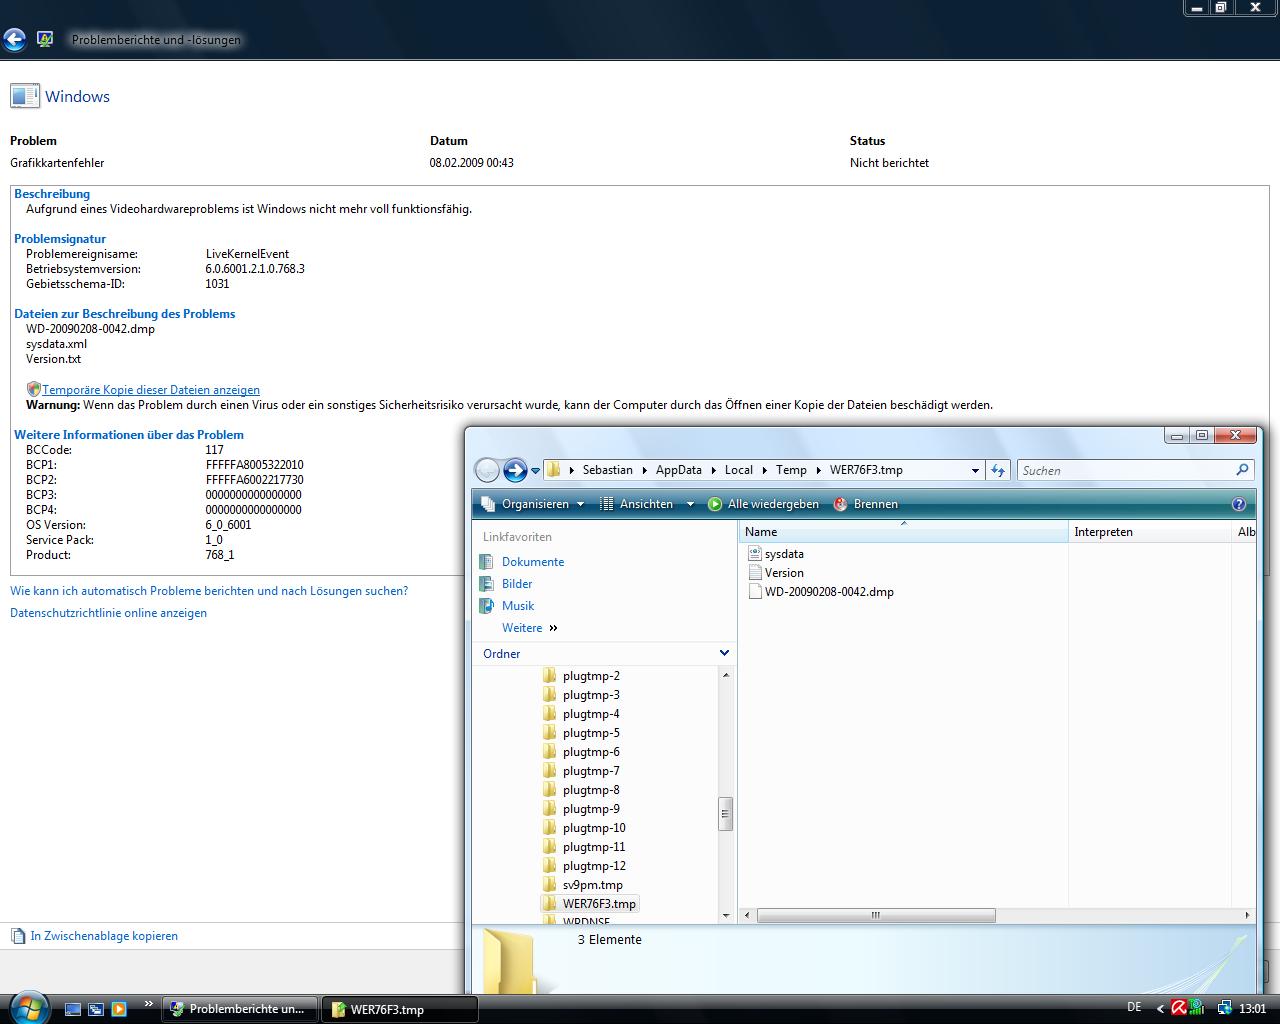Viewport: 1280px width, 1024px height.
Task: Select 'WER76F3.tmp' in the address breadcrumb
Action: point(866,470)
